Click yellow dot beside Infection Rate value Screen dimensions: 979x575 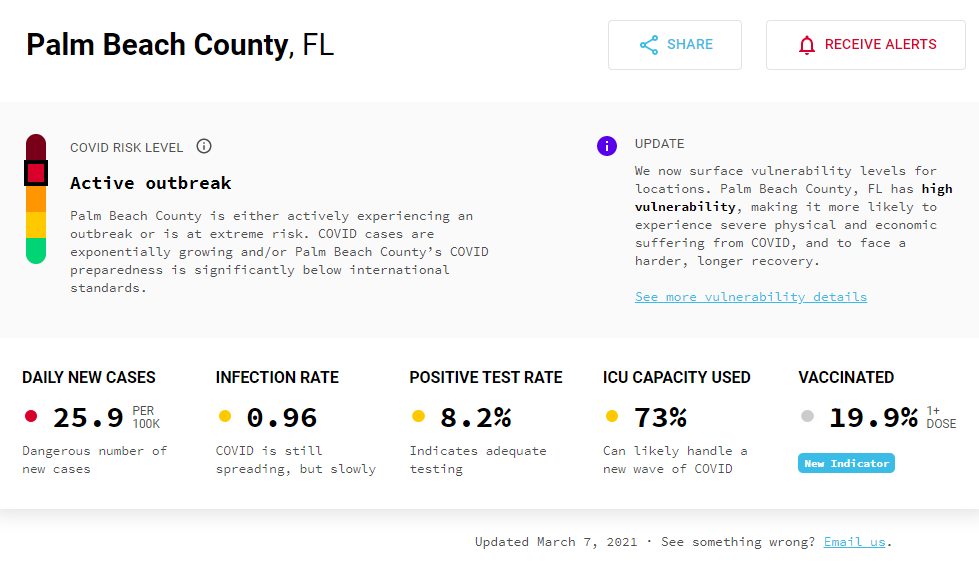click(x=225, y=416)
